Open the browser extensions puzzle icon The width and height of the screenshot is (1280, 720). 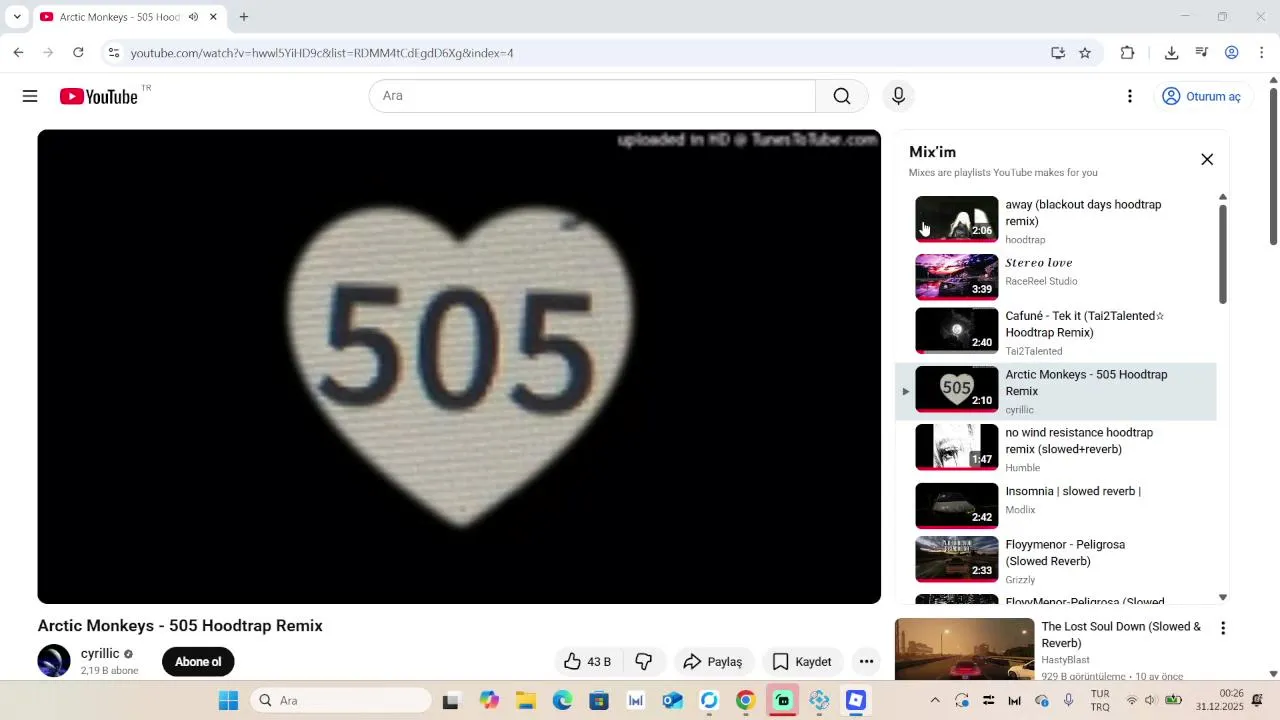click(1128, 53)
